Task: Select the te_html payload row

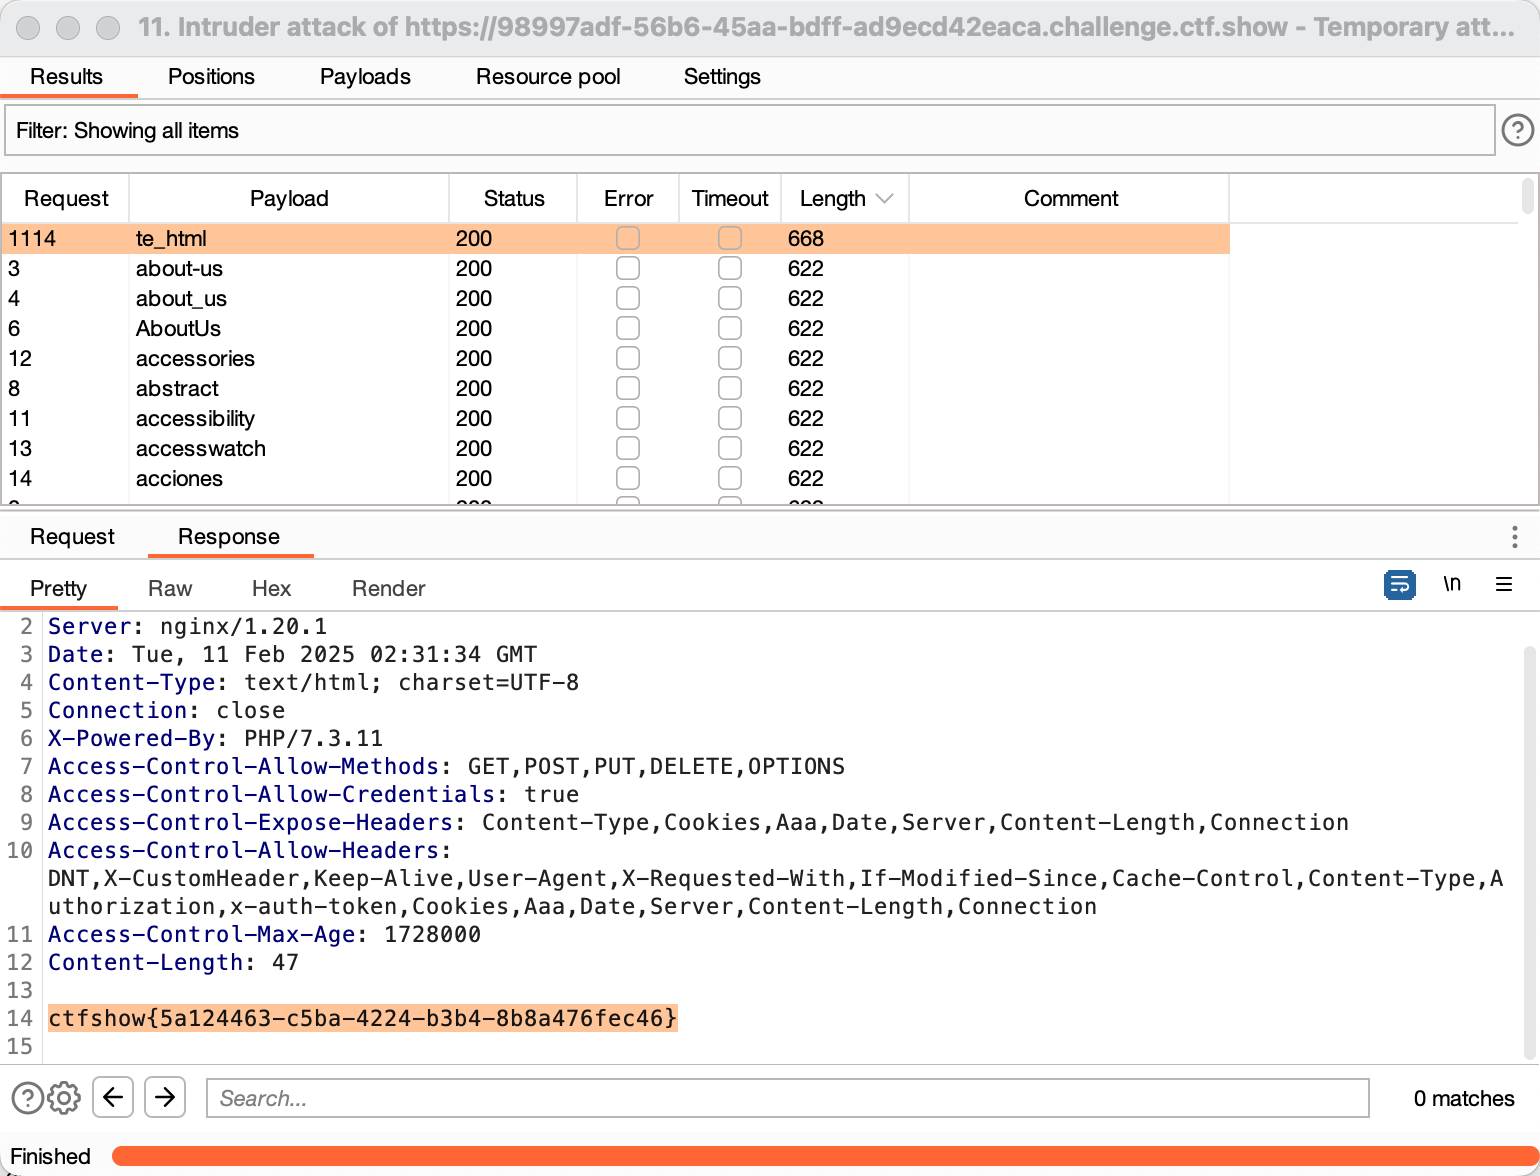Action: pos(616,238)
